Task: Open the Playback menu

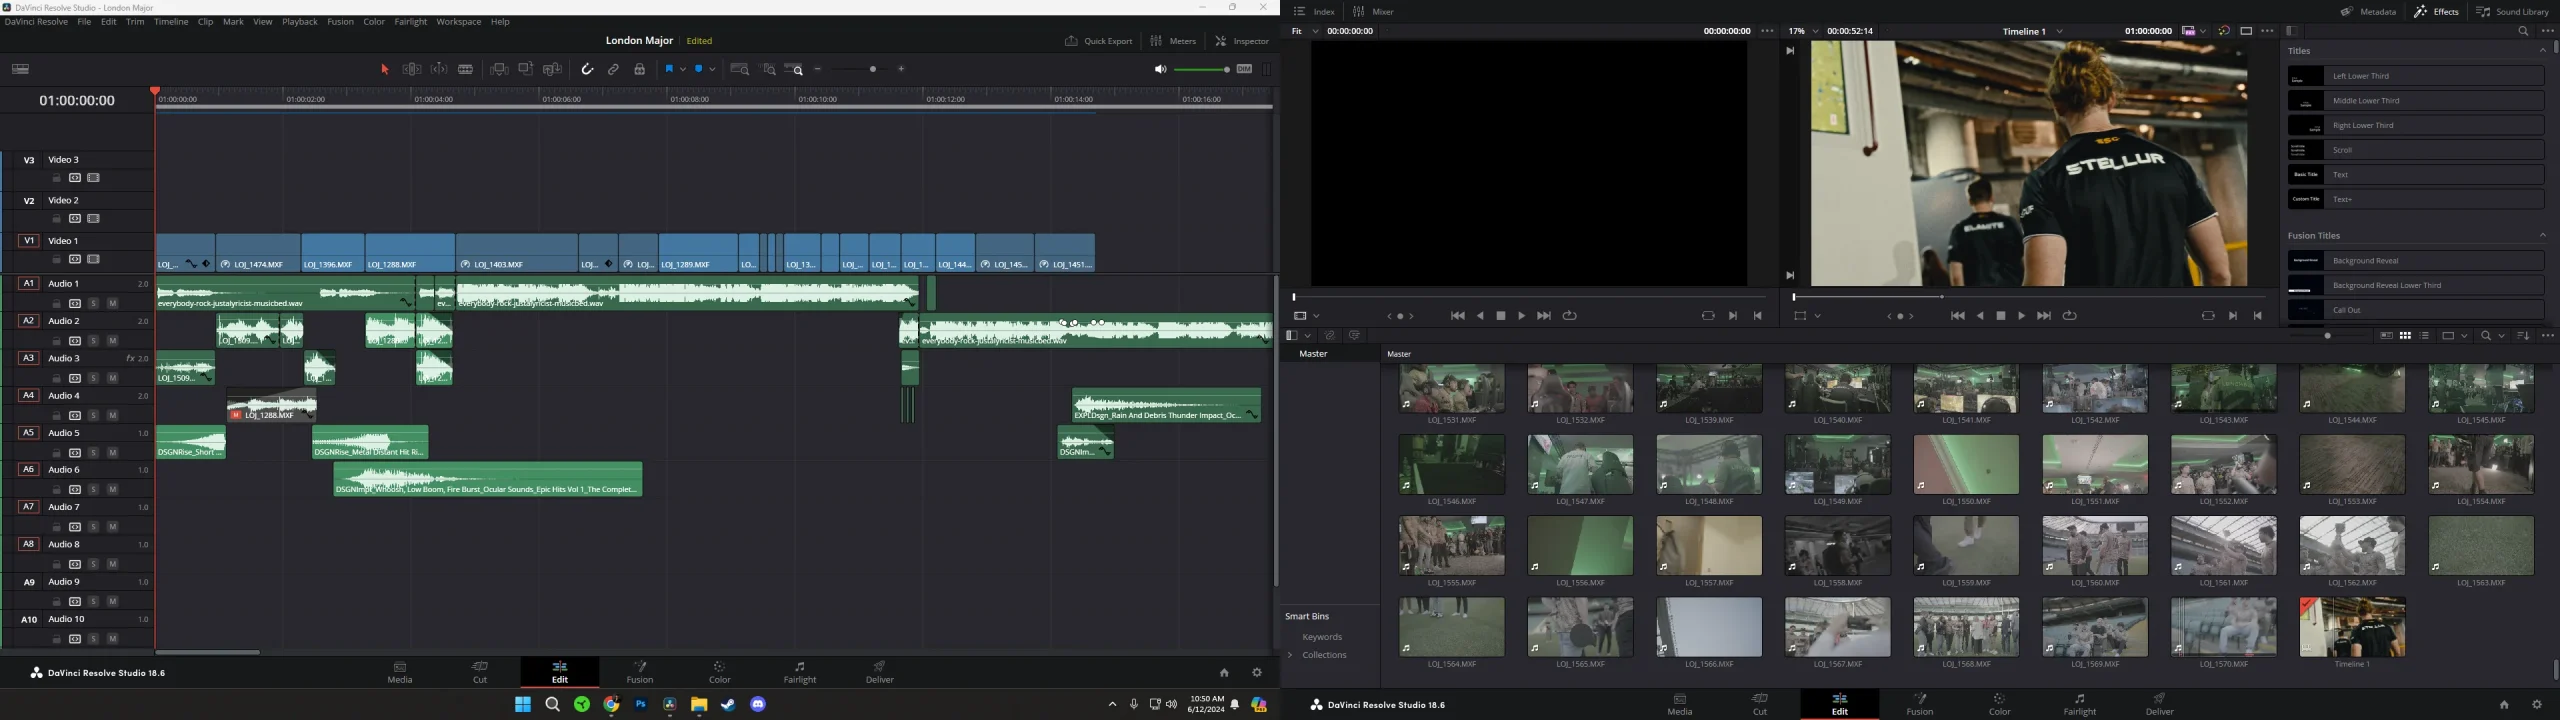Action: point(300,22)
